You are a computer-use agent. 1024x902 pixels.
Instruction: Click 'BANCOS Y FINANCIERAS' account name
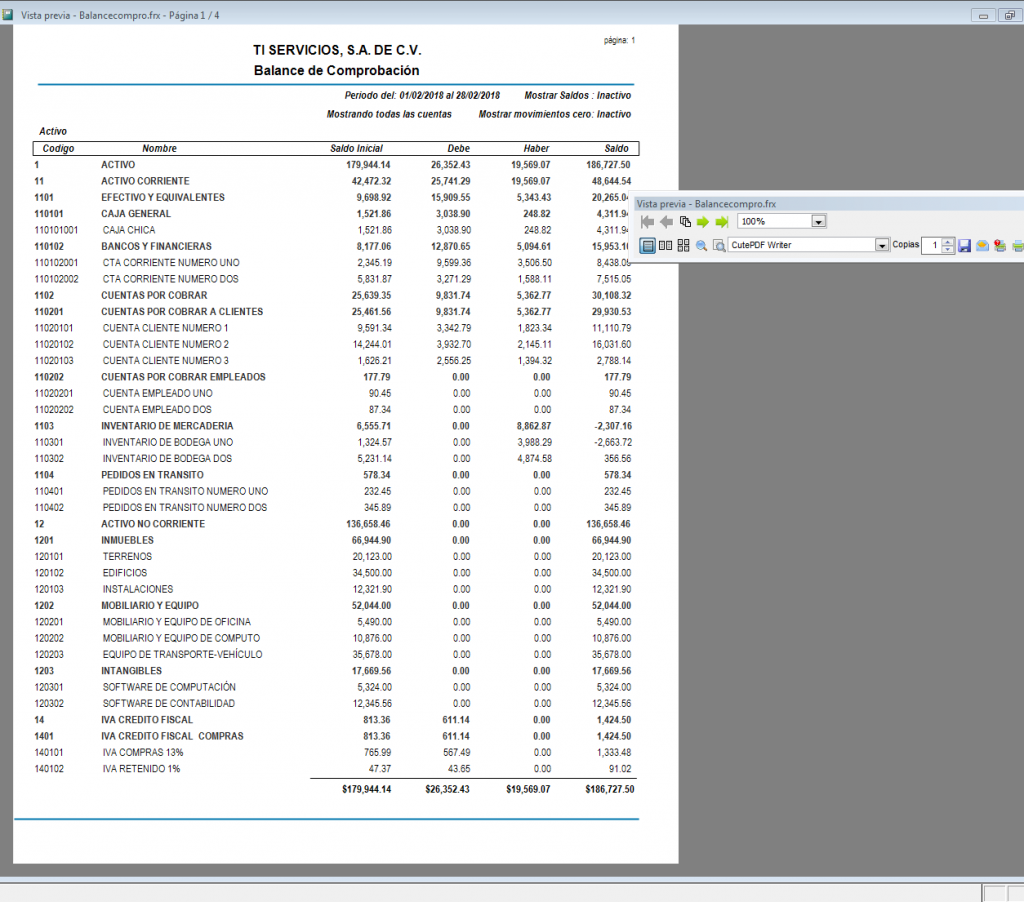coord(156,246)
